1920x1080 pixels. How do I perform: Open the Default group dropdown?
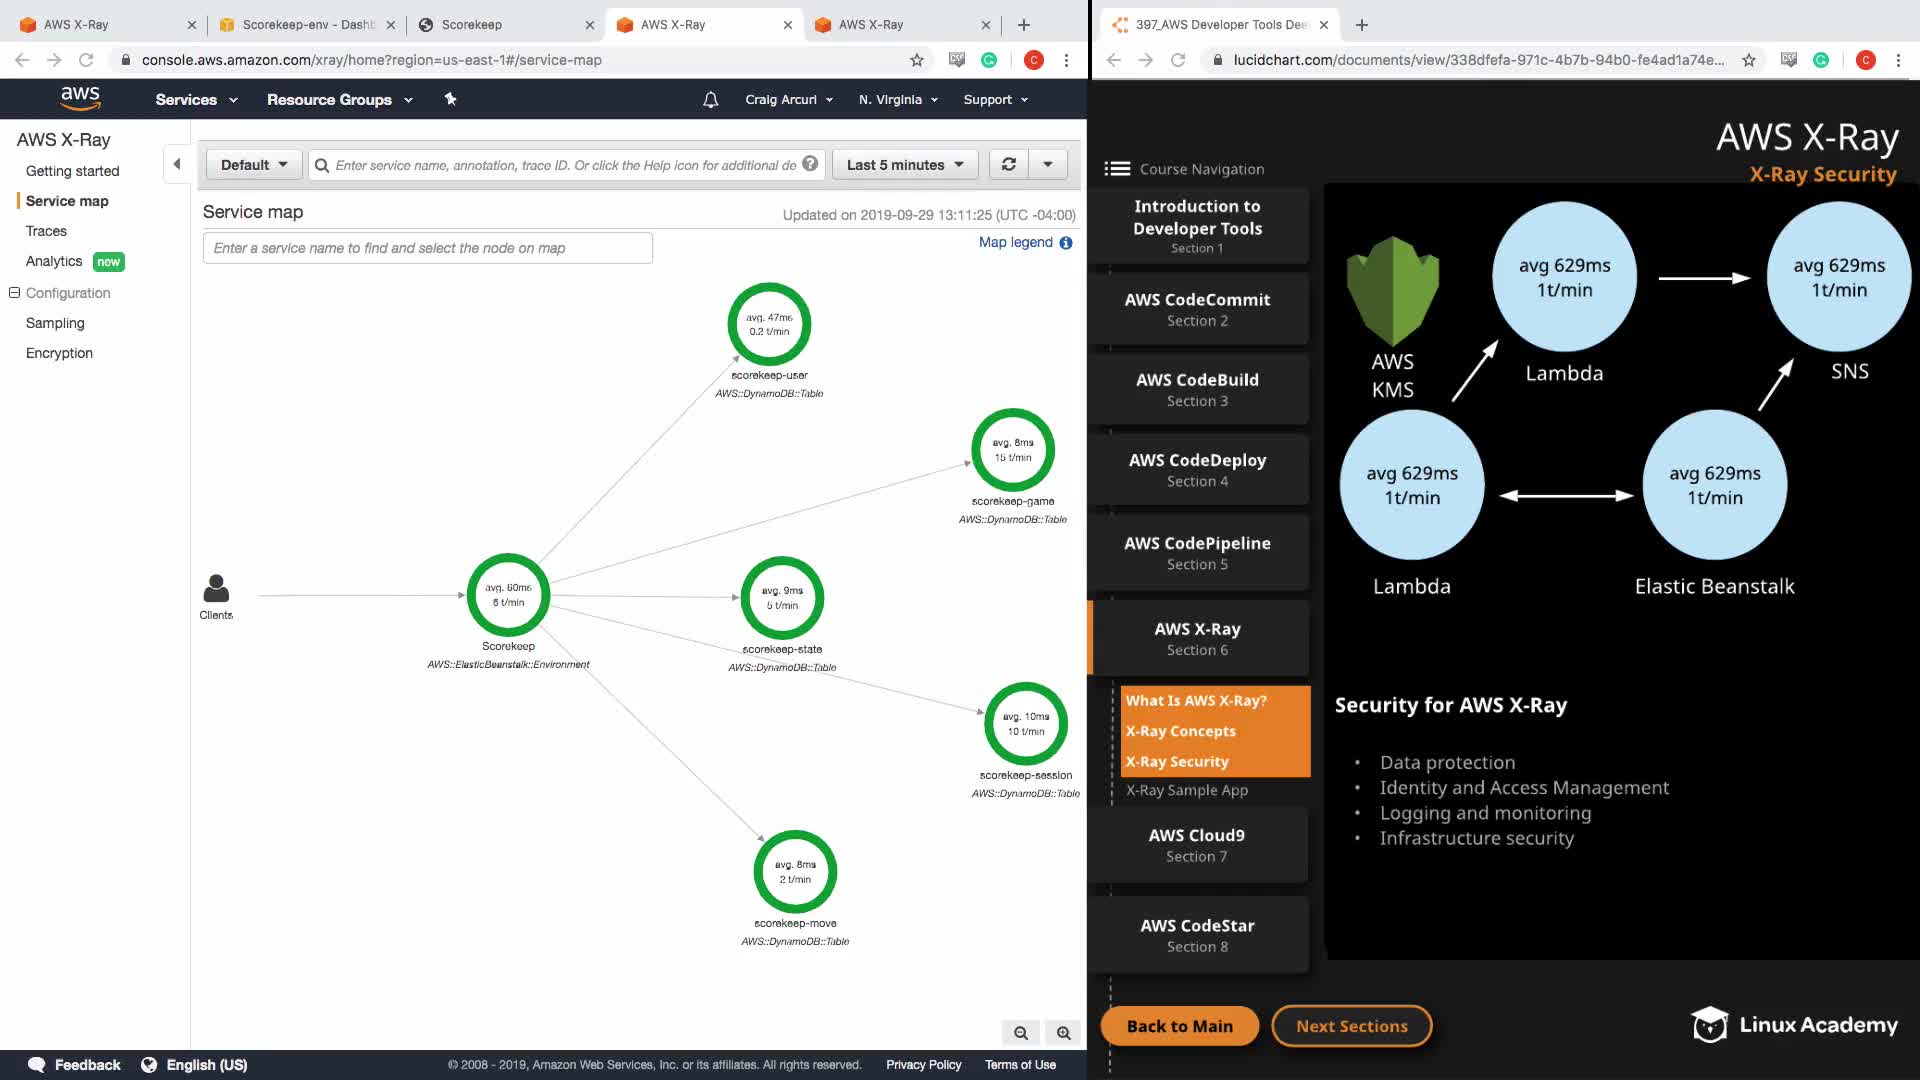(254, 165)
